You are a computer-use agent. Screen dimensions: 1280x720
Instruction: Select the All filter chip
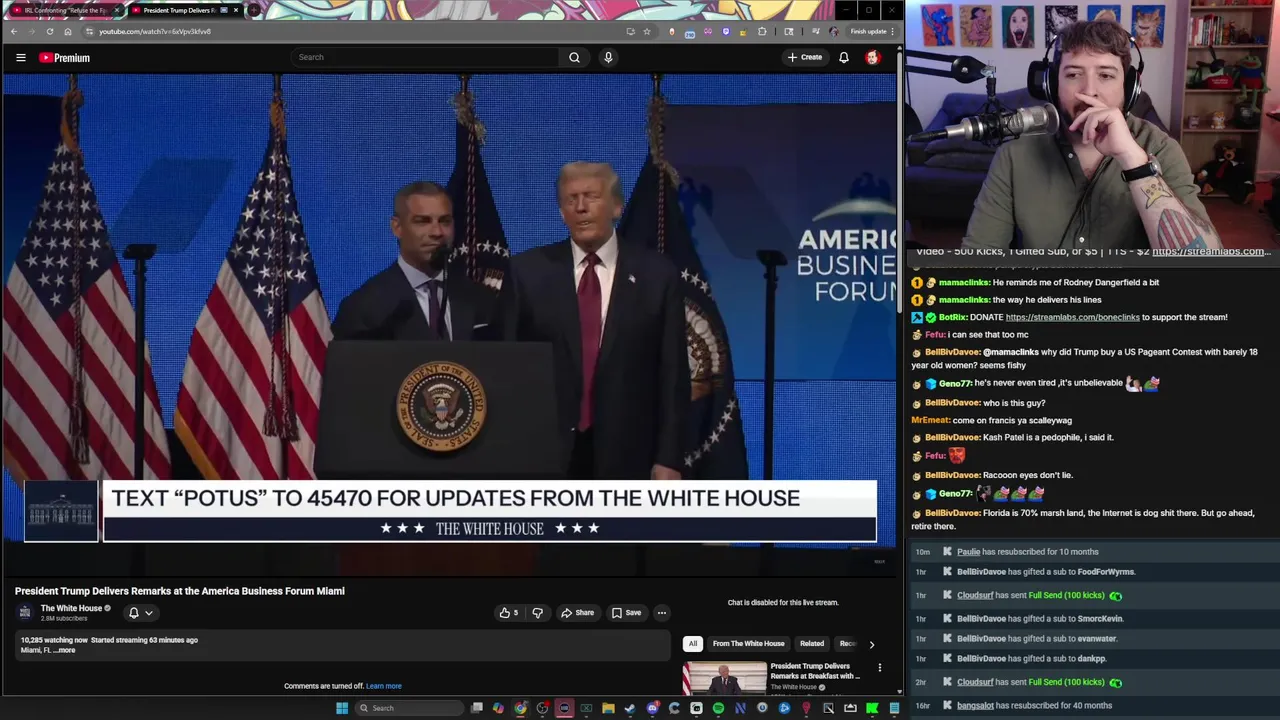tap(692, 643)
